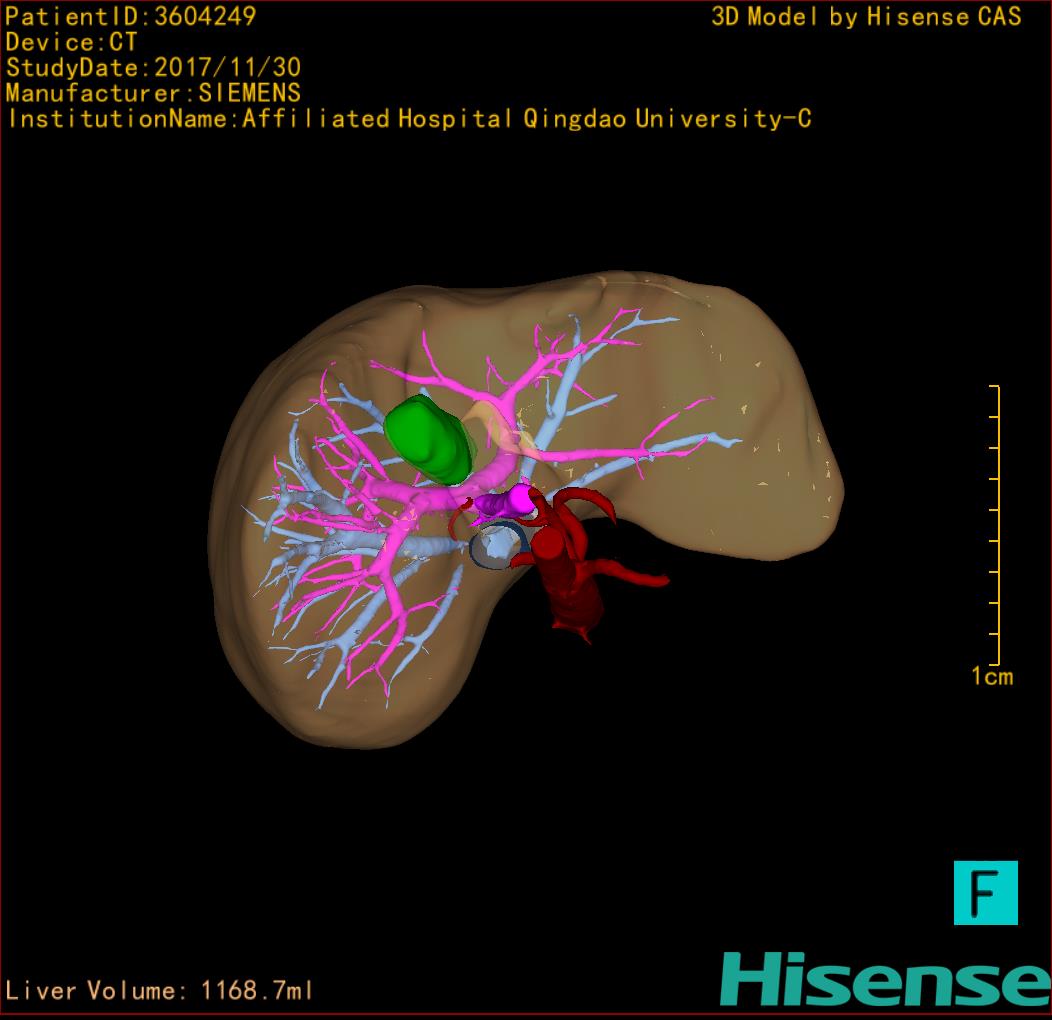Click the Manufacturer:SIEMENS label
This screenshot has width=1052, height=1020.
[153, 93]
